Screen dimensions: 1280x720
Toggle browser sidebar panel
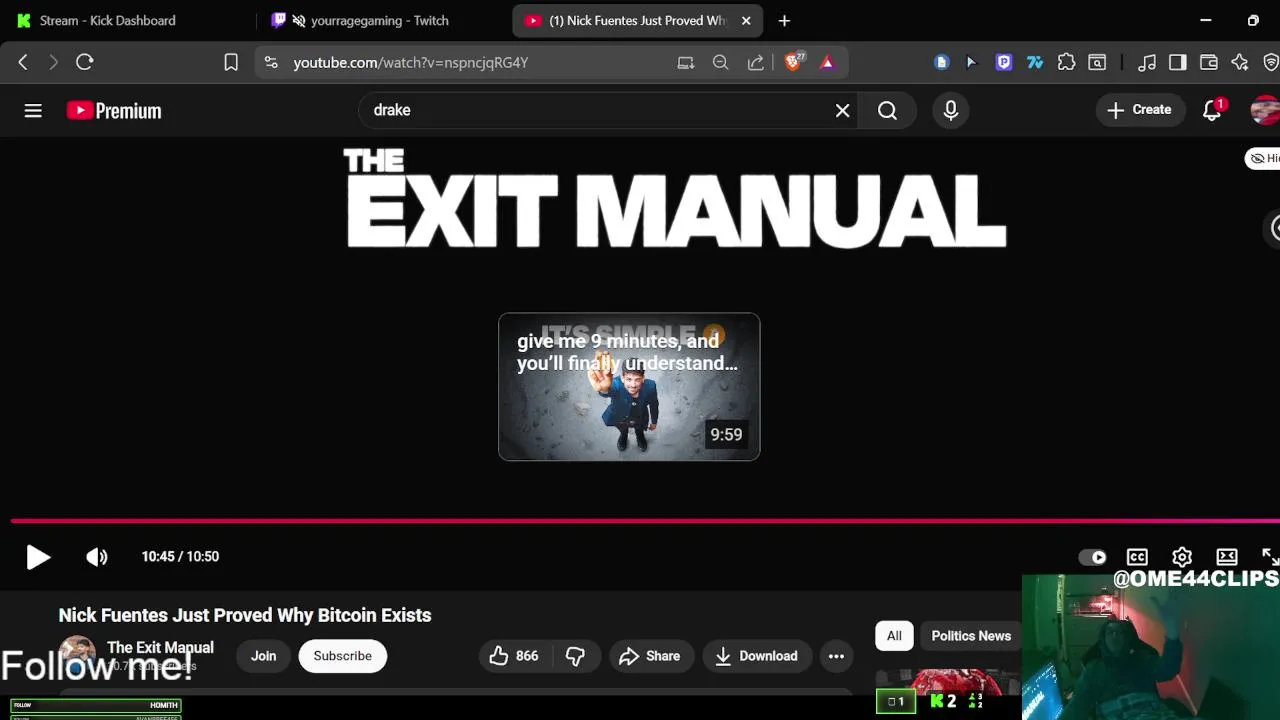pos(1178,62)
